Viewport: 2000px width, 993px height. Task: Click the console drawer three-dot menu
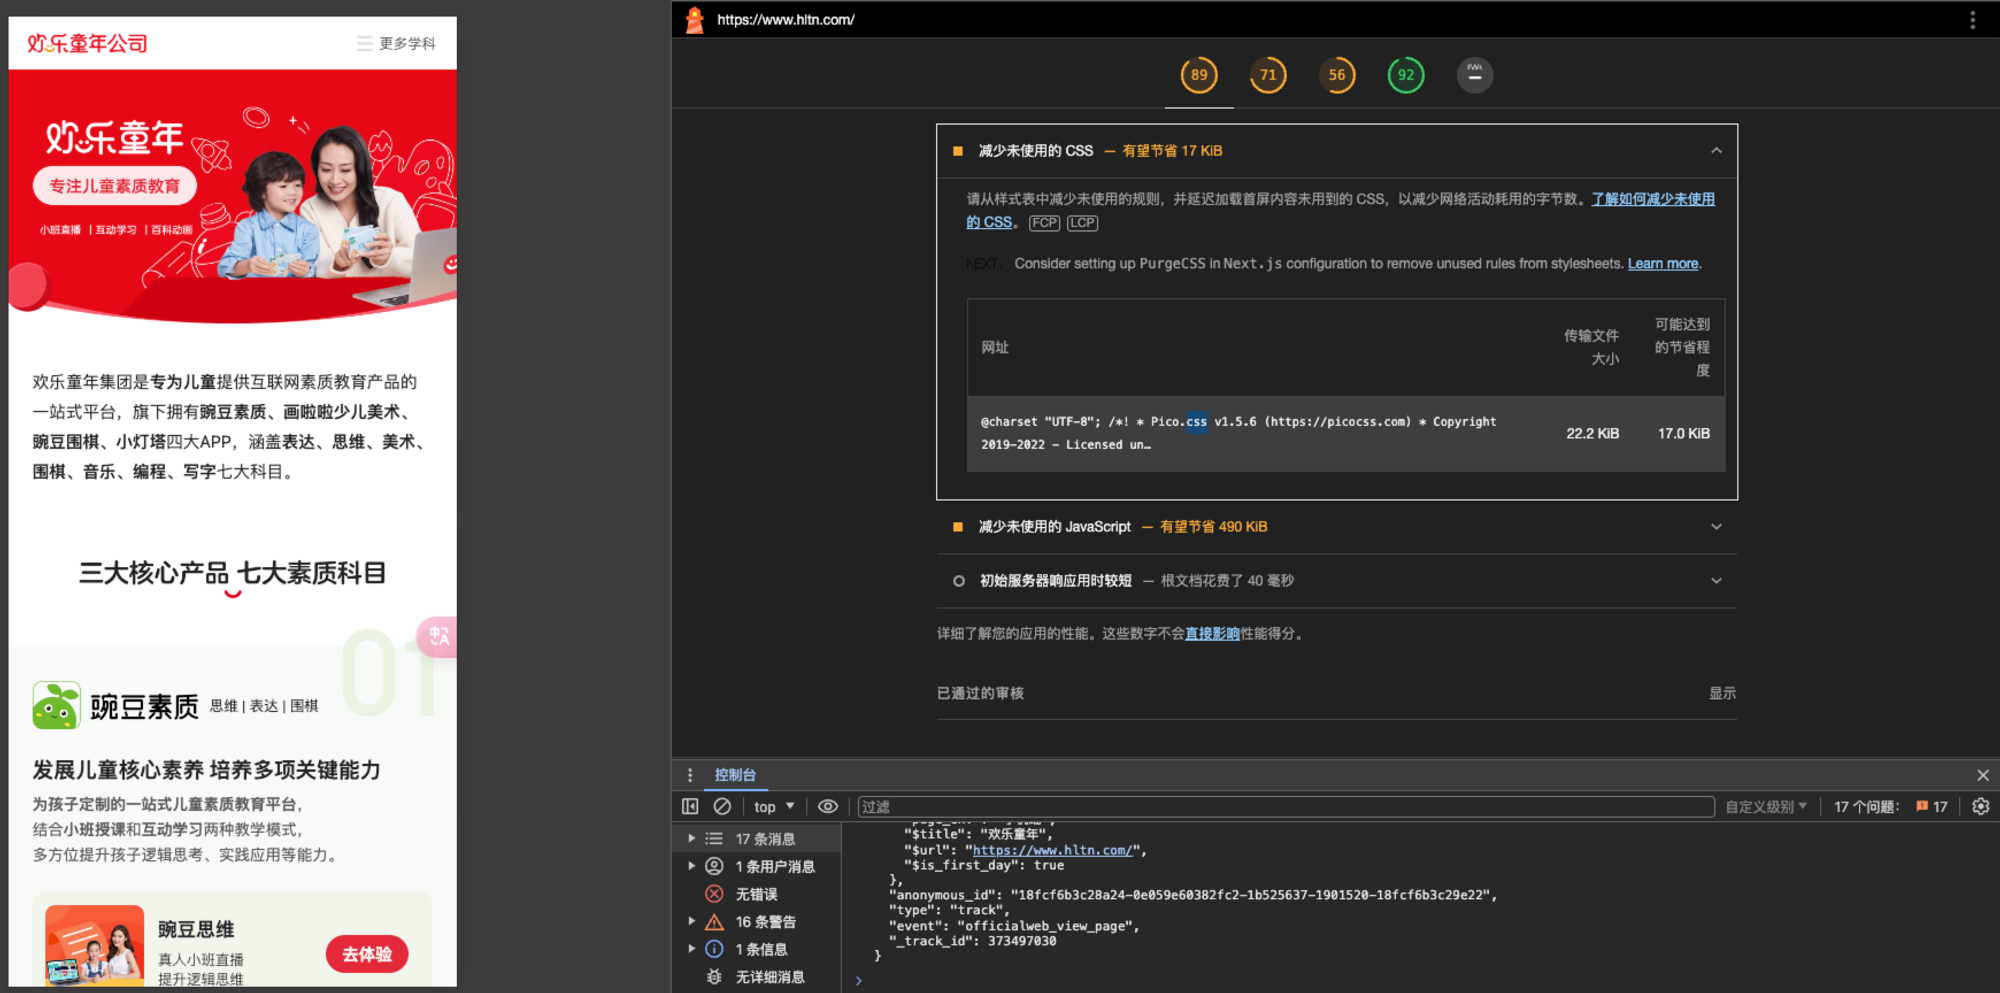pos(689,775)
